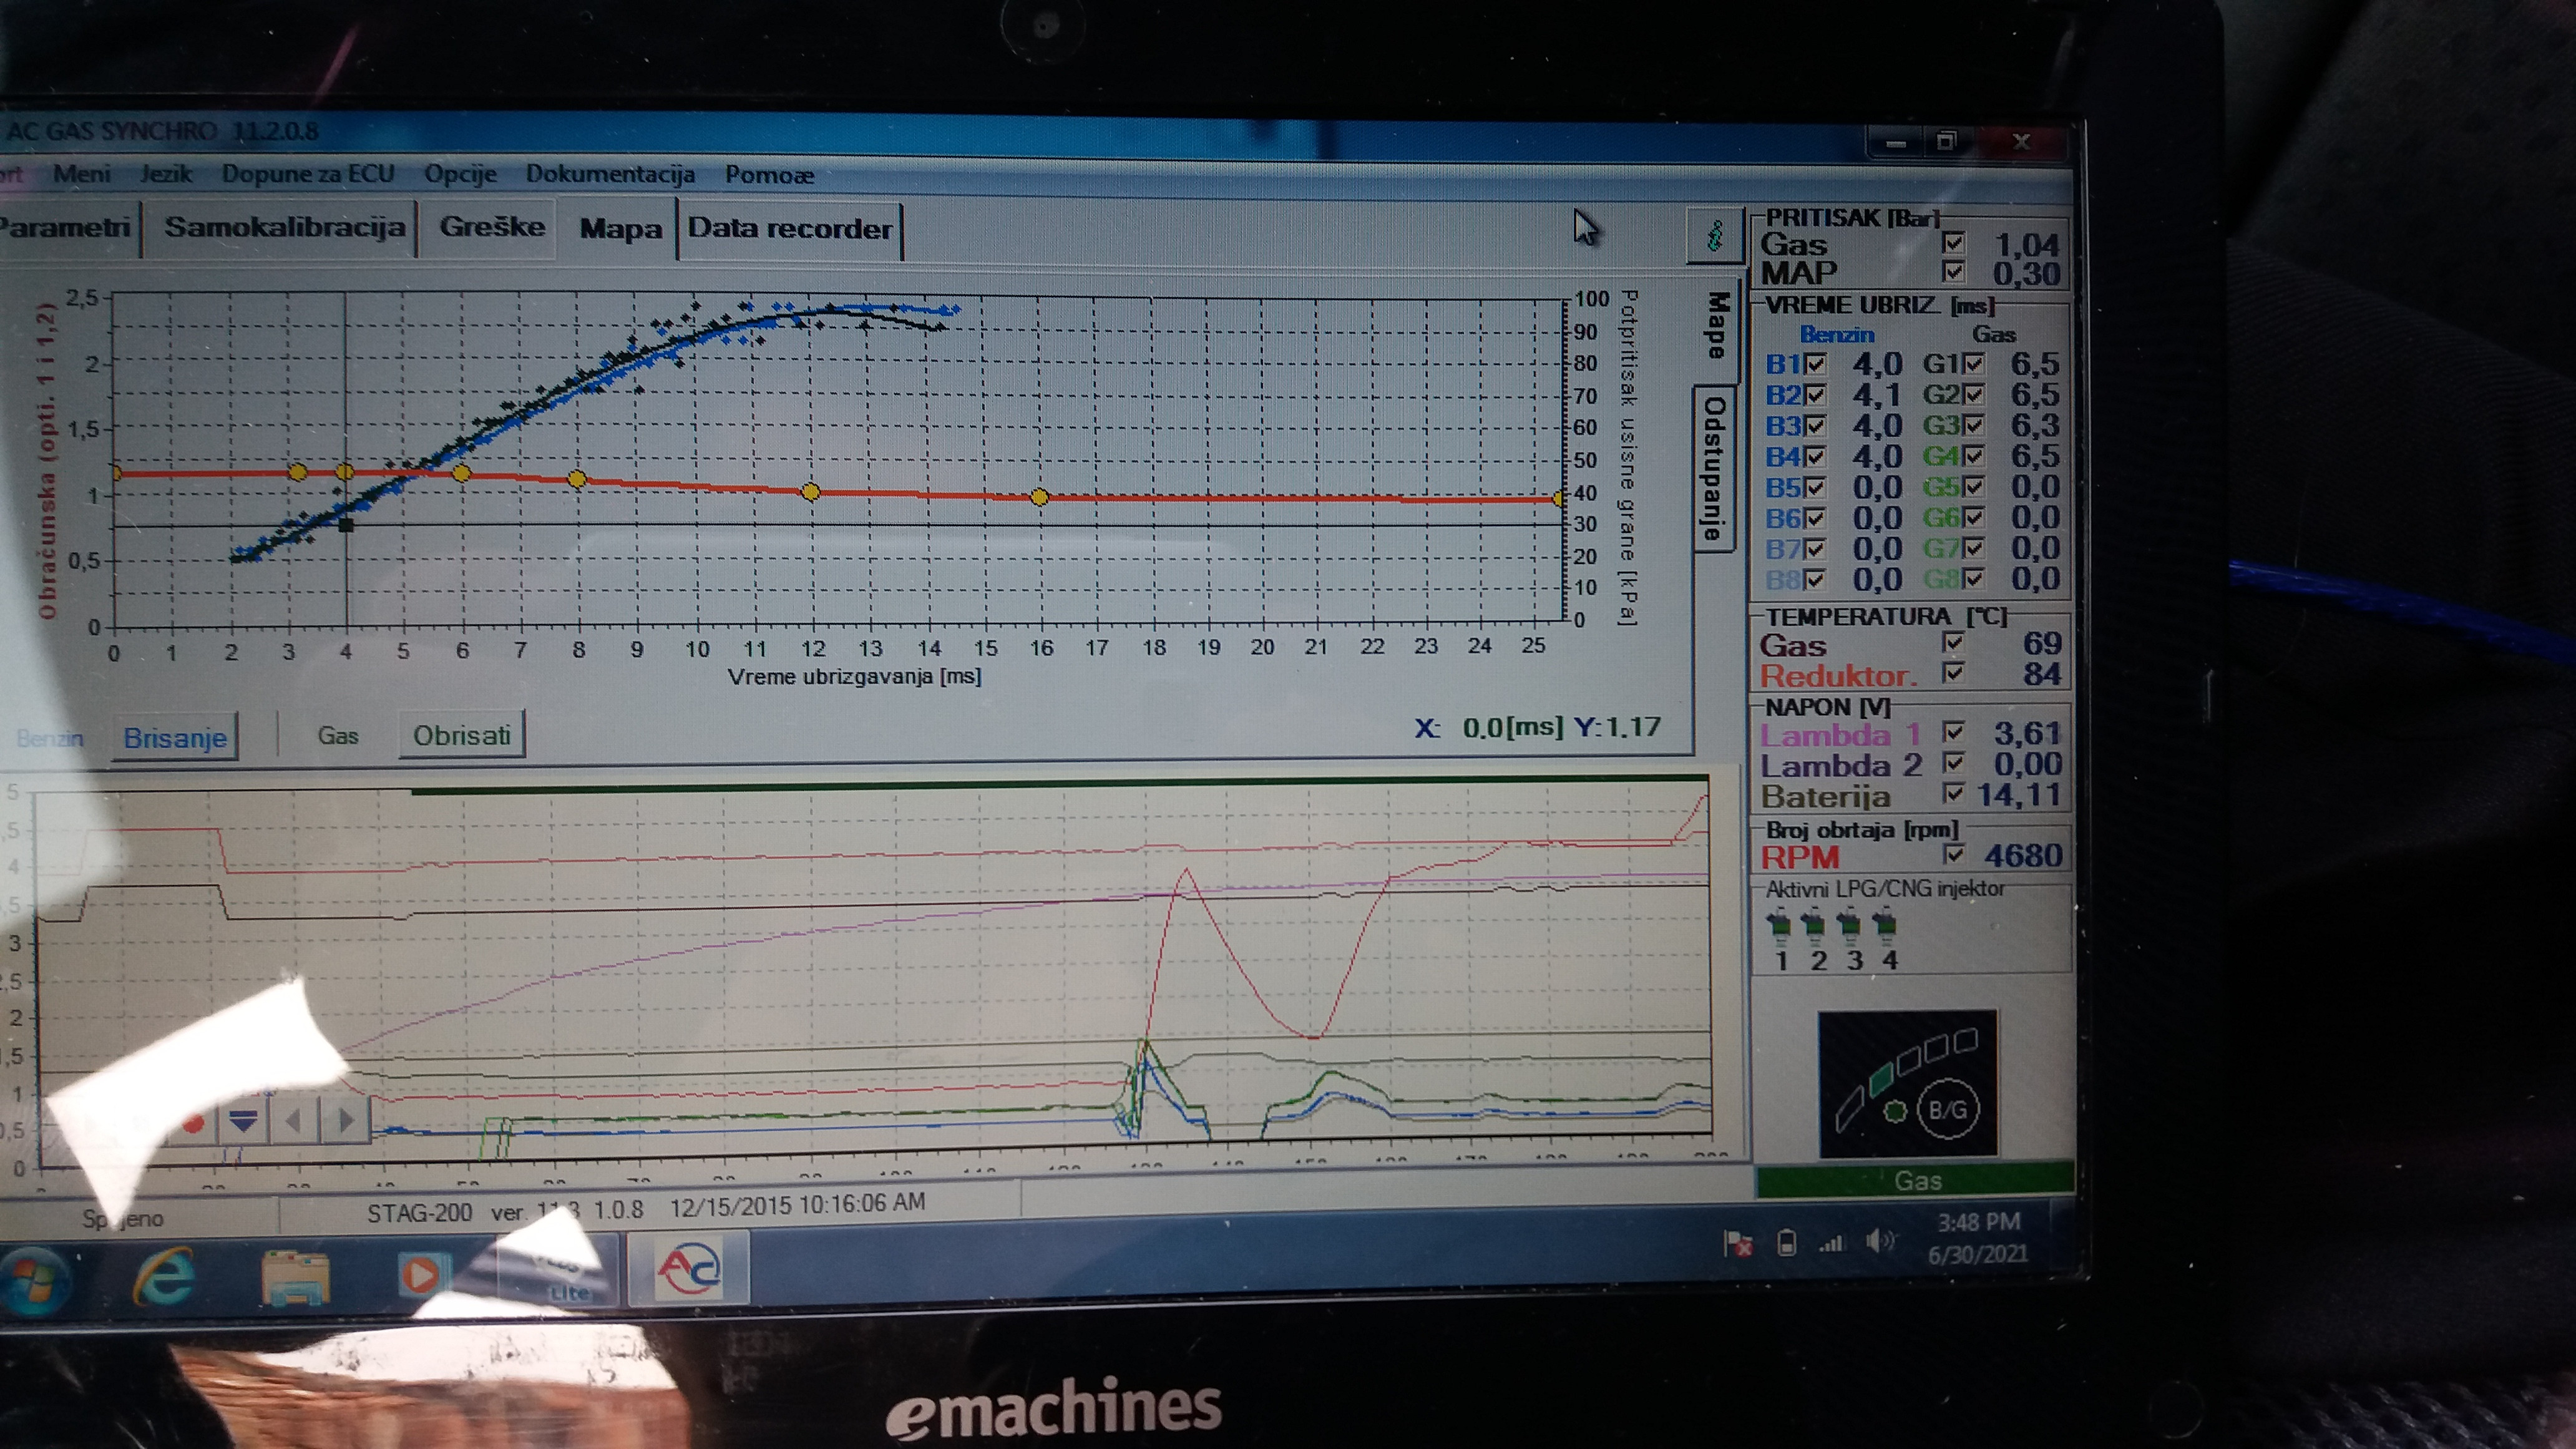Viewport: 2576px width, 1449px height.
Task: Click the STAG-200 version status bar text
Action: [x=645, y=1208]
